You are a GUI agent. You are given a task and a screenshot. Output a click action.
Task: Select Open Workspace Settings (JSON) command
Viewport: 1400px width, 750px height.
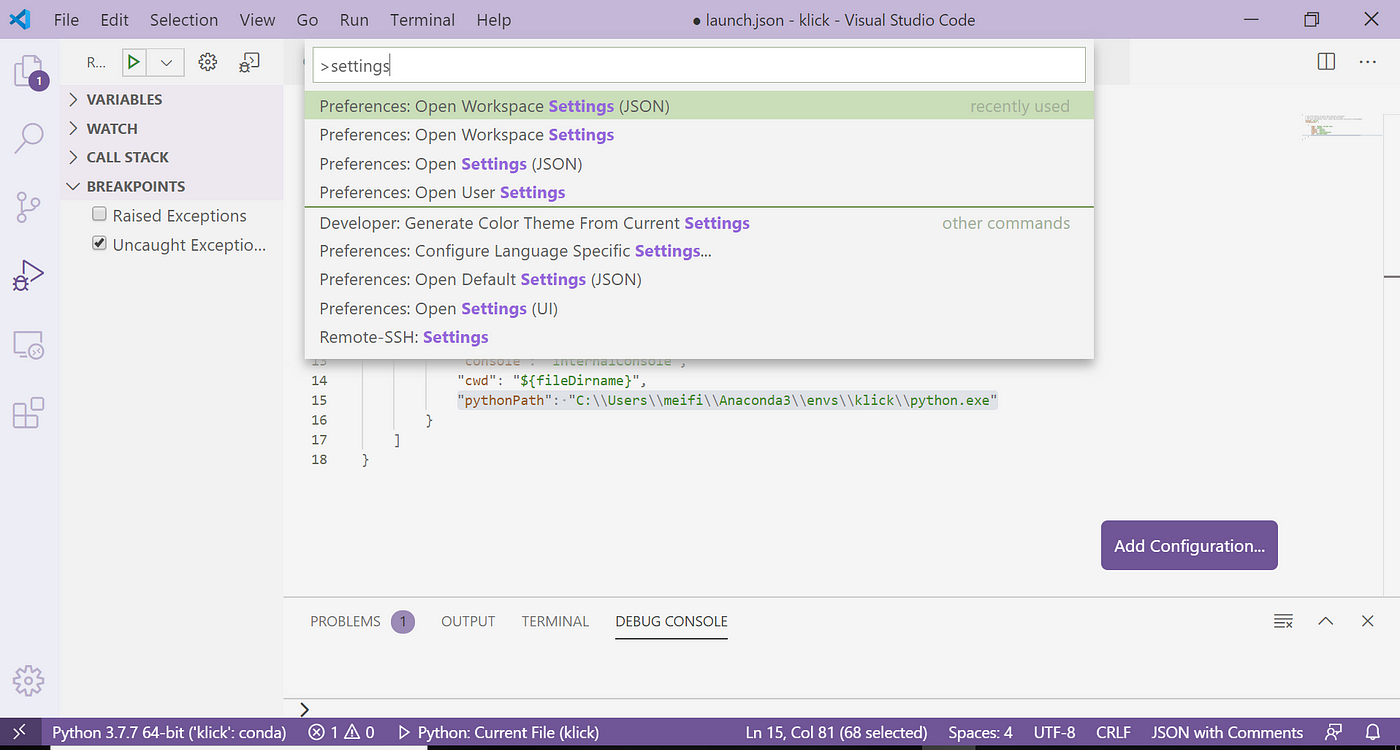pos(699,106)
